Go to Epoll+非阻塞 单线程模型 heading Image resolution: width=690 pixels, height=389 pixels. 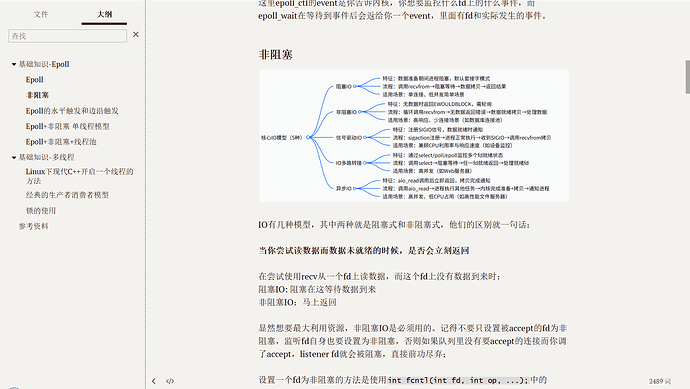coord(67,126)
